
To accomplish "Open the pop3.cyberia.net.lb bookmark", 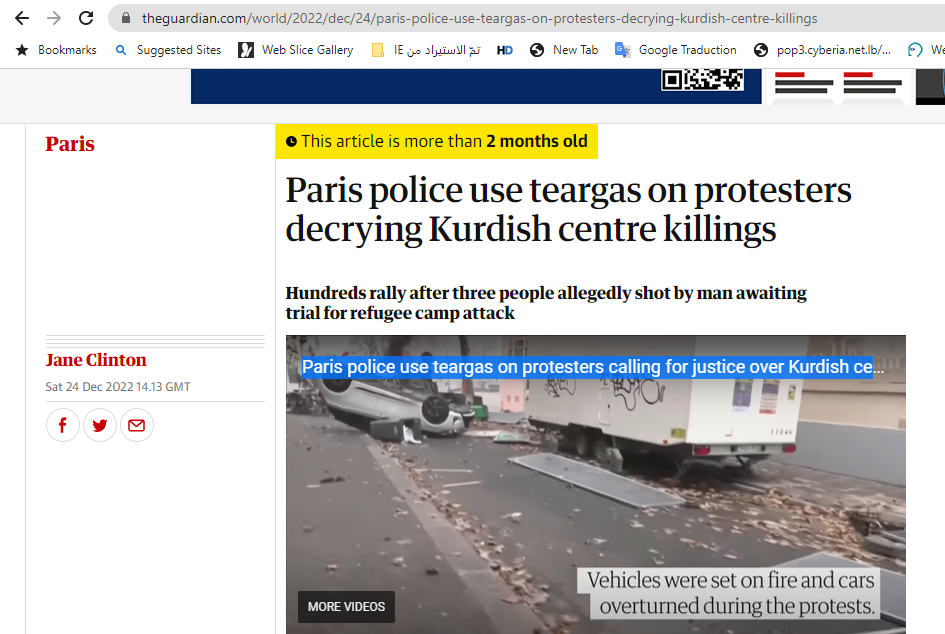I will 822,50.
